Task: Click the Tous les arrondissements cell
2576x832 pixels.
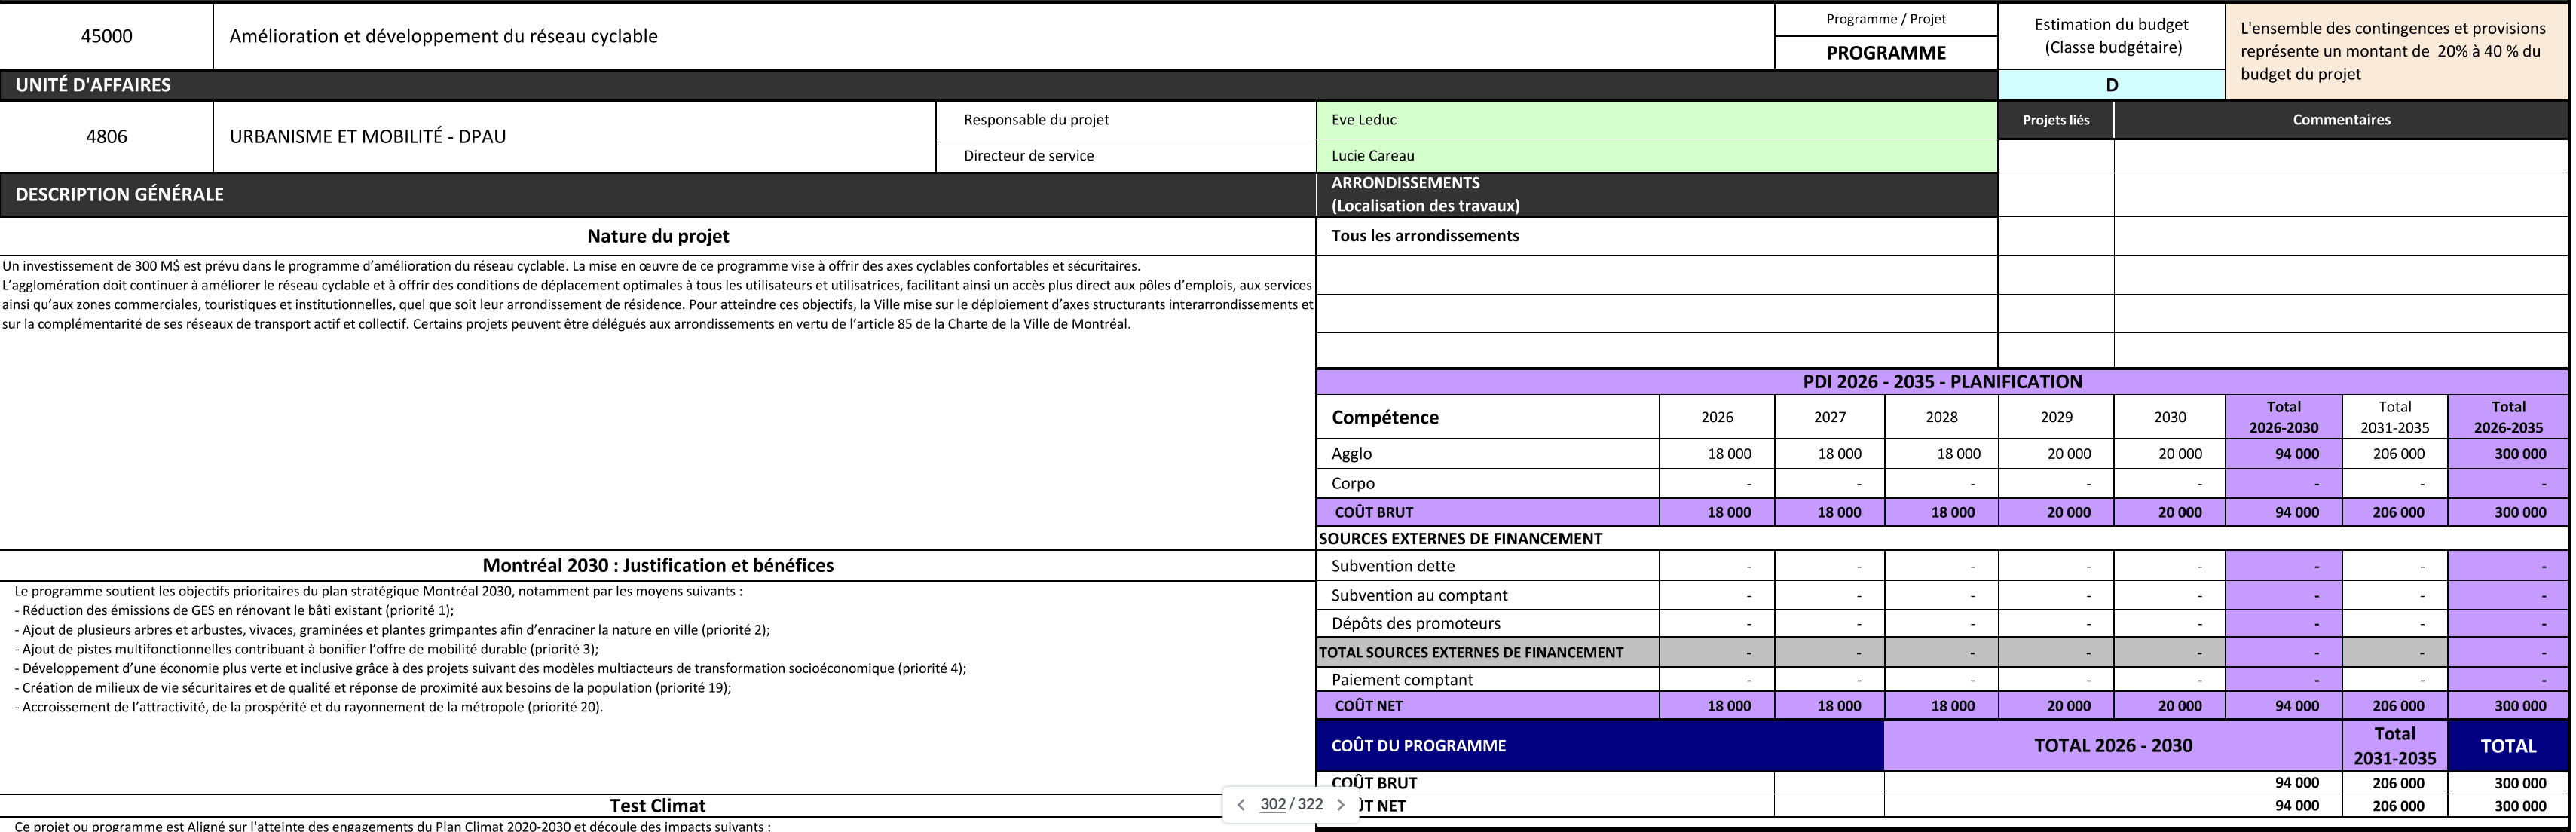Action: pos(1424,236)
